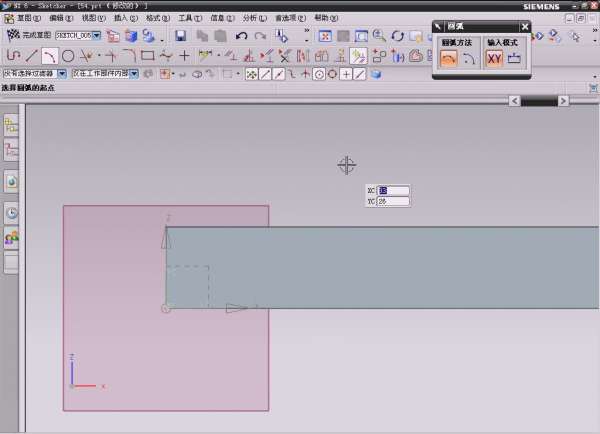The height and width of the screenshot is (434, 600).
Task: Choose arc by center and endpoints method
Action: (x=468, y=59)
